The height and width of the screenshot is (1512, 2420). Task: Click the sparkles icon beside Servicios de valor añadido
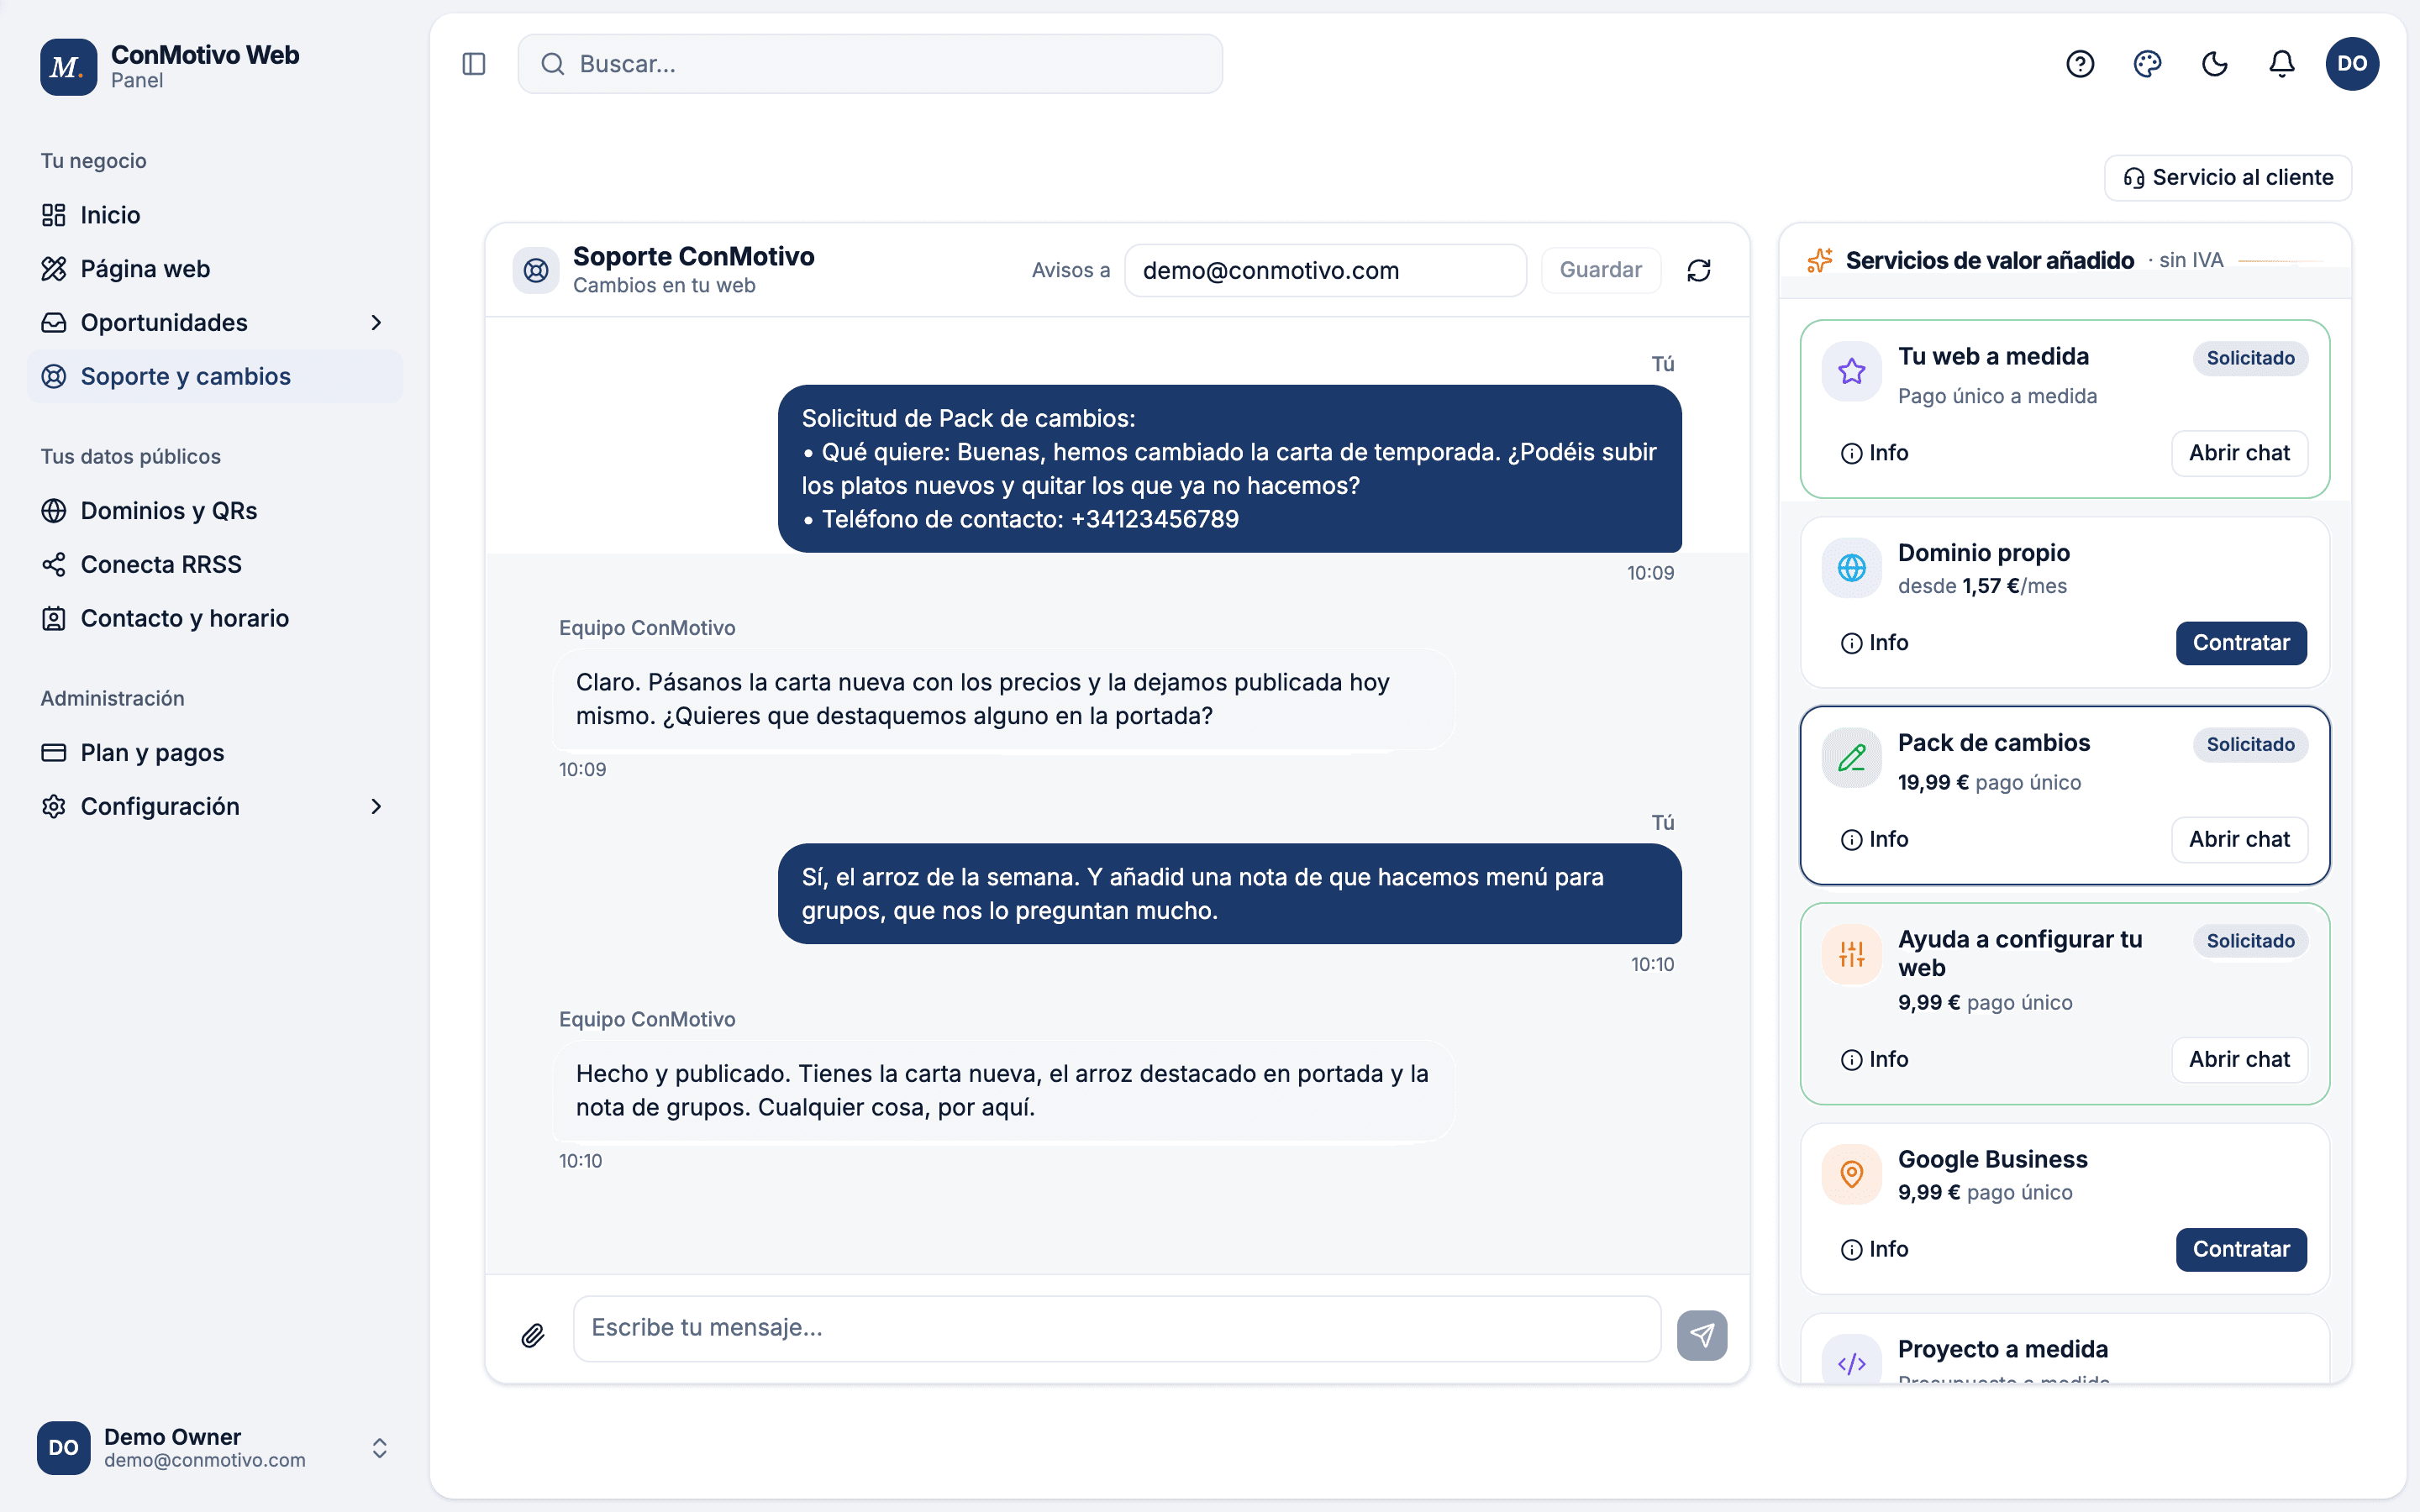pos(1820,260)
